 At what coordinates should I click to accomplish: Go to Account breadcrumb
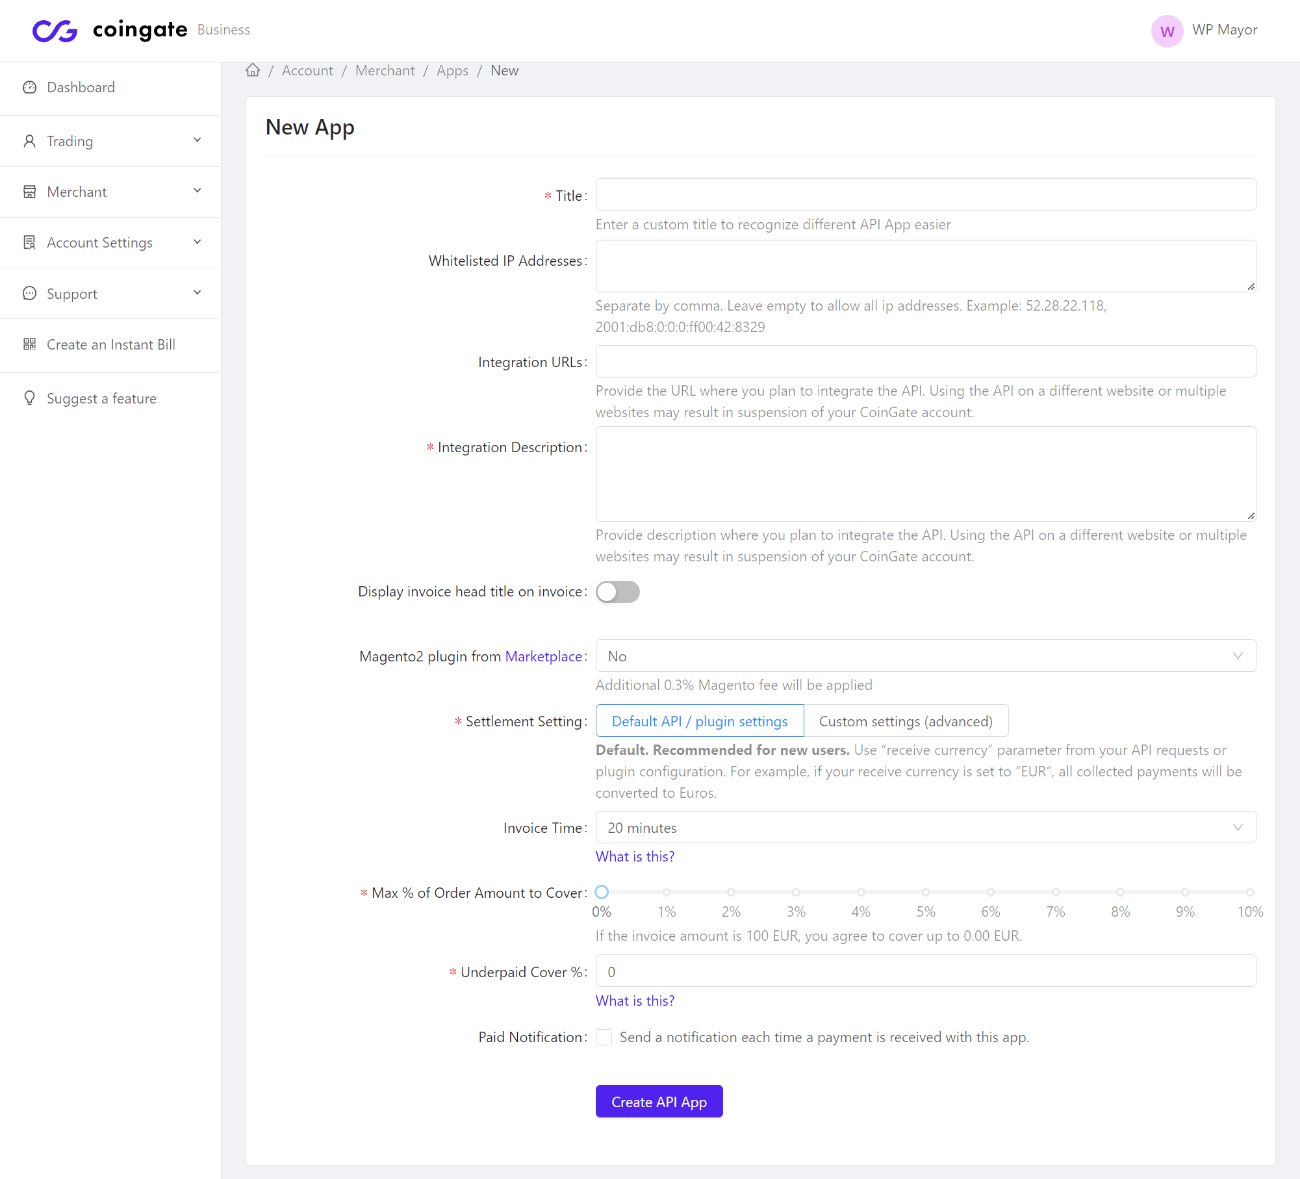[307, 71]
